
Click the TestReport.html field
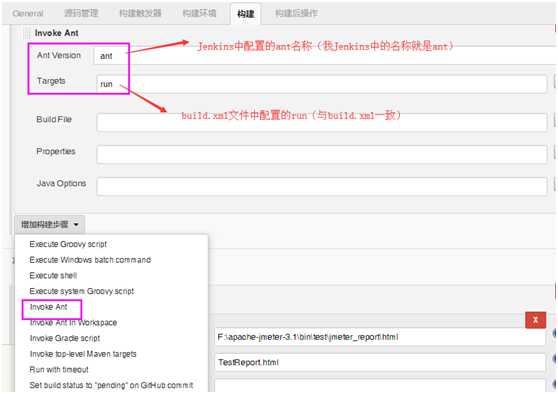(380, 362)
